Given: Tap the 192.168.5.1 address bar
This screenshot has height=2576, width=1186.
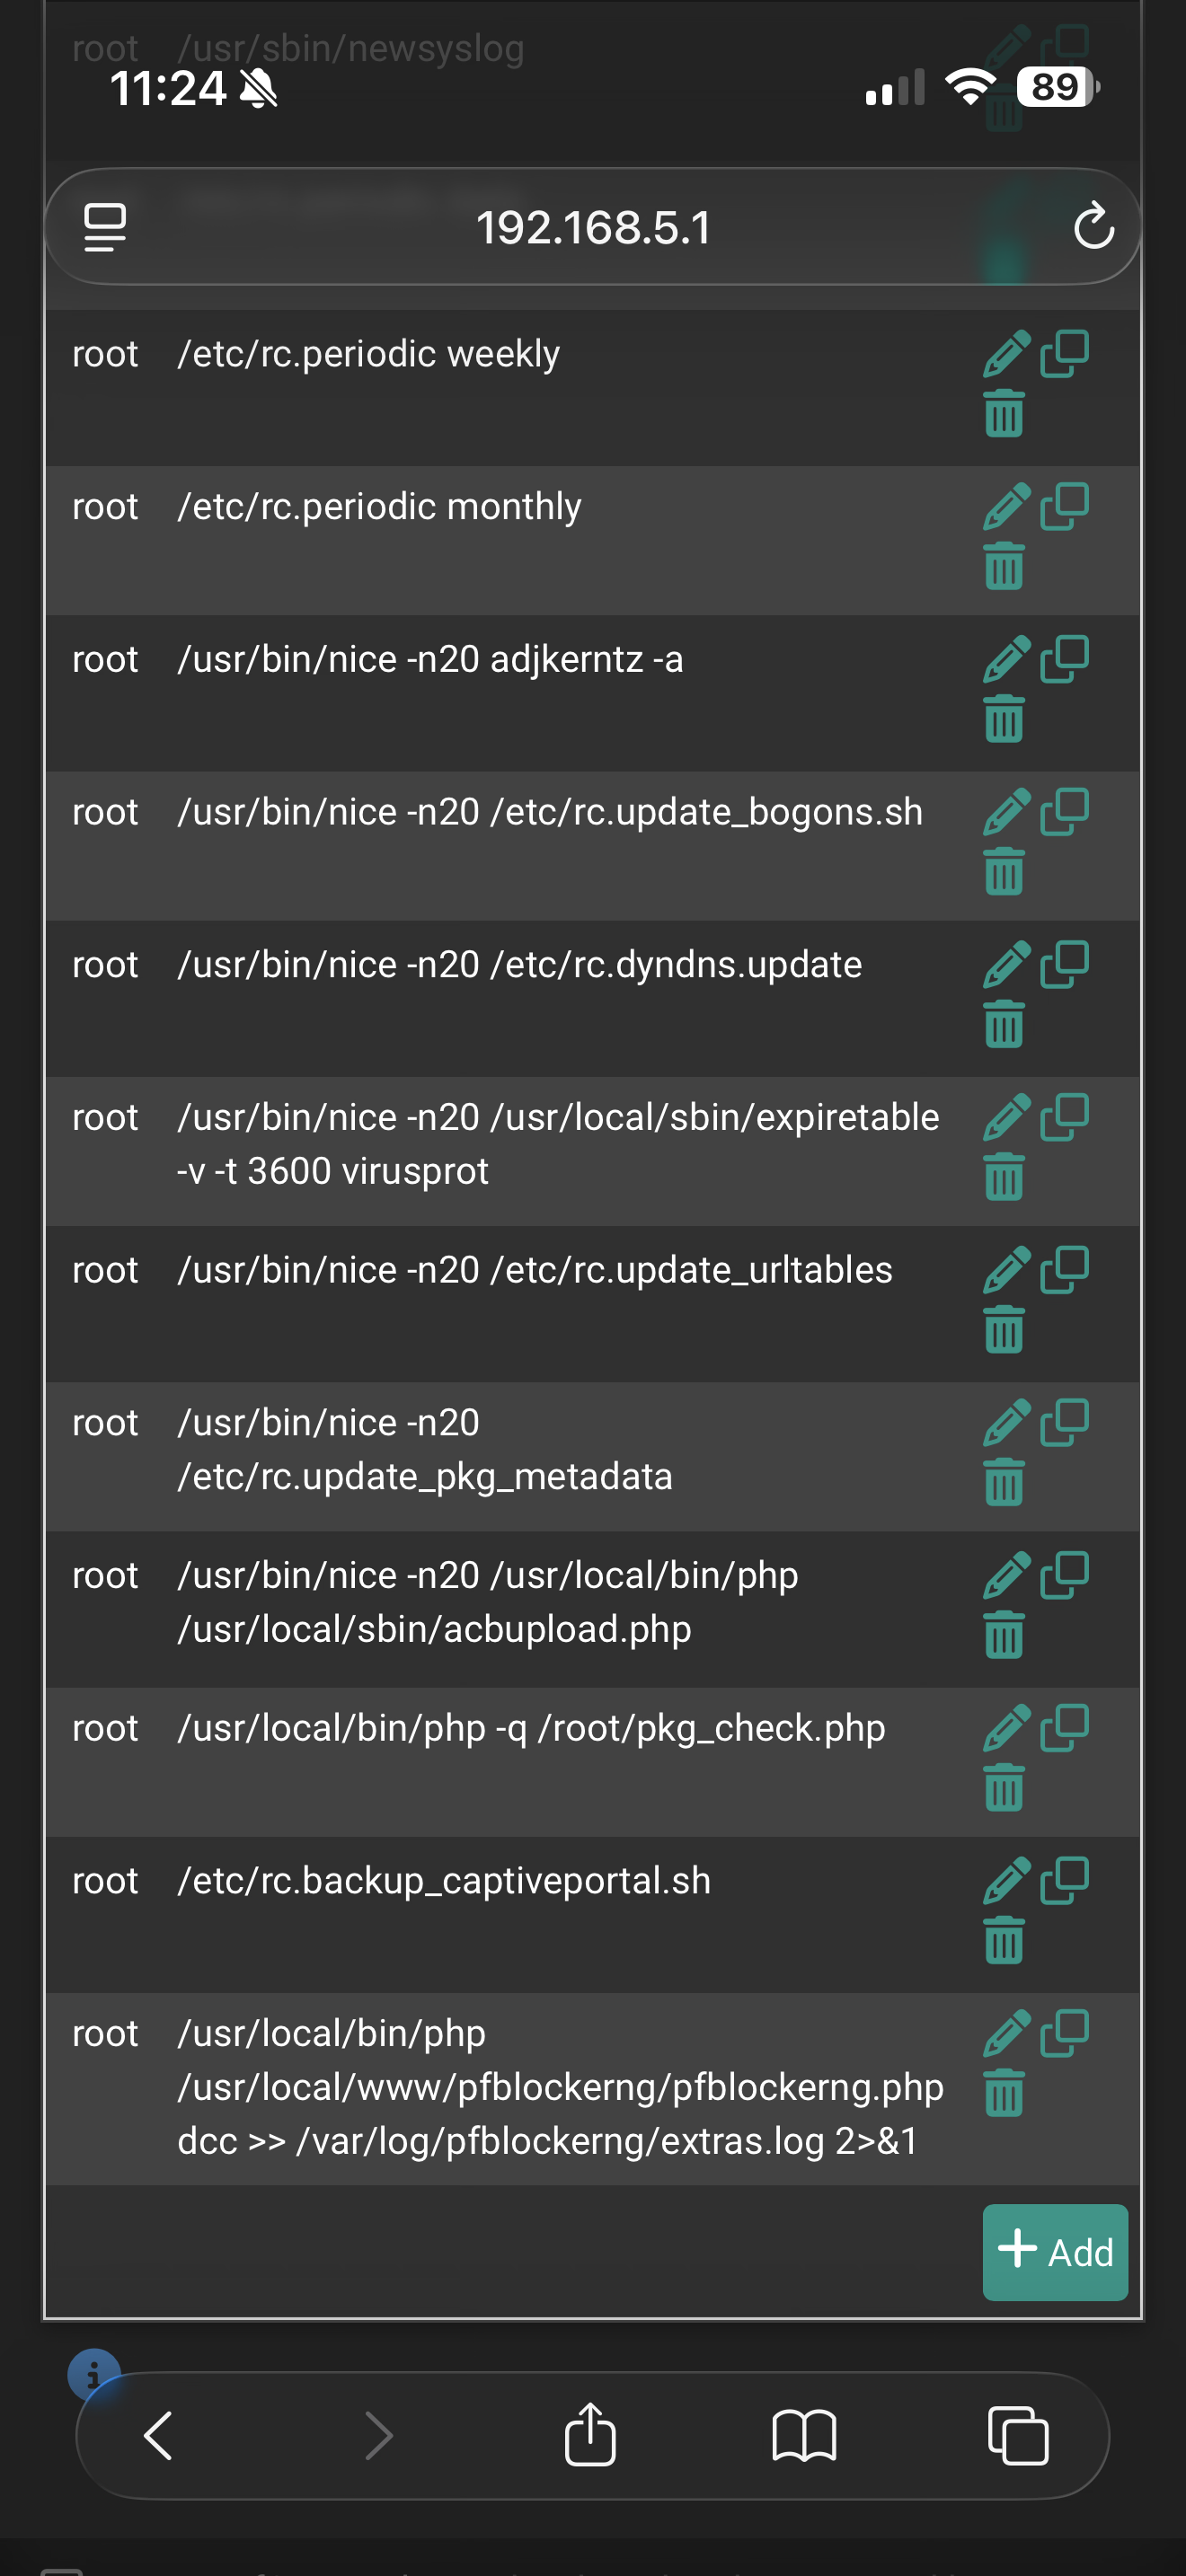Looking at the screenshot, I should pos(593,228).
